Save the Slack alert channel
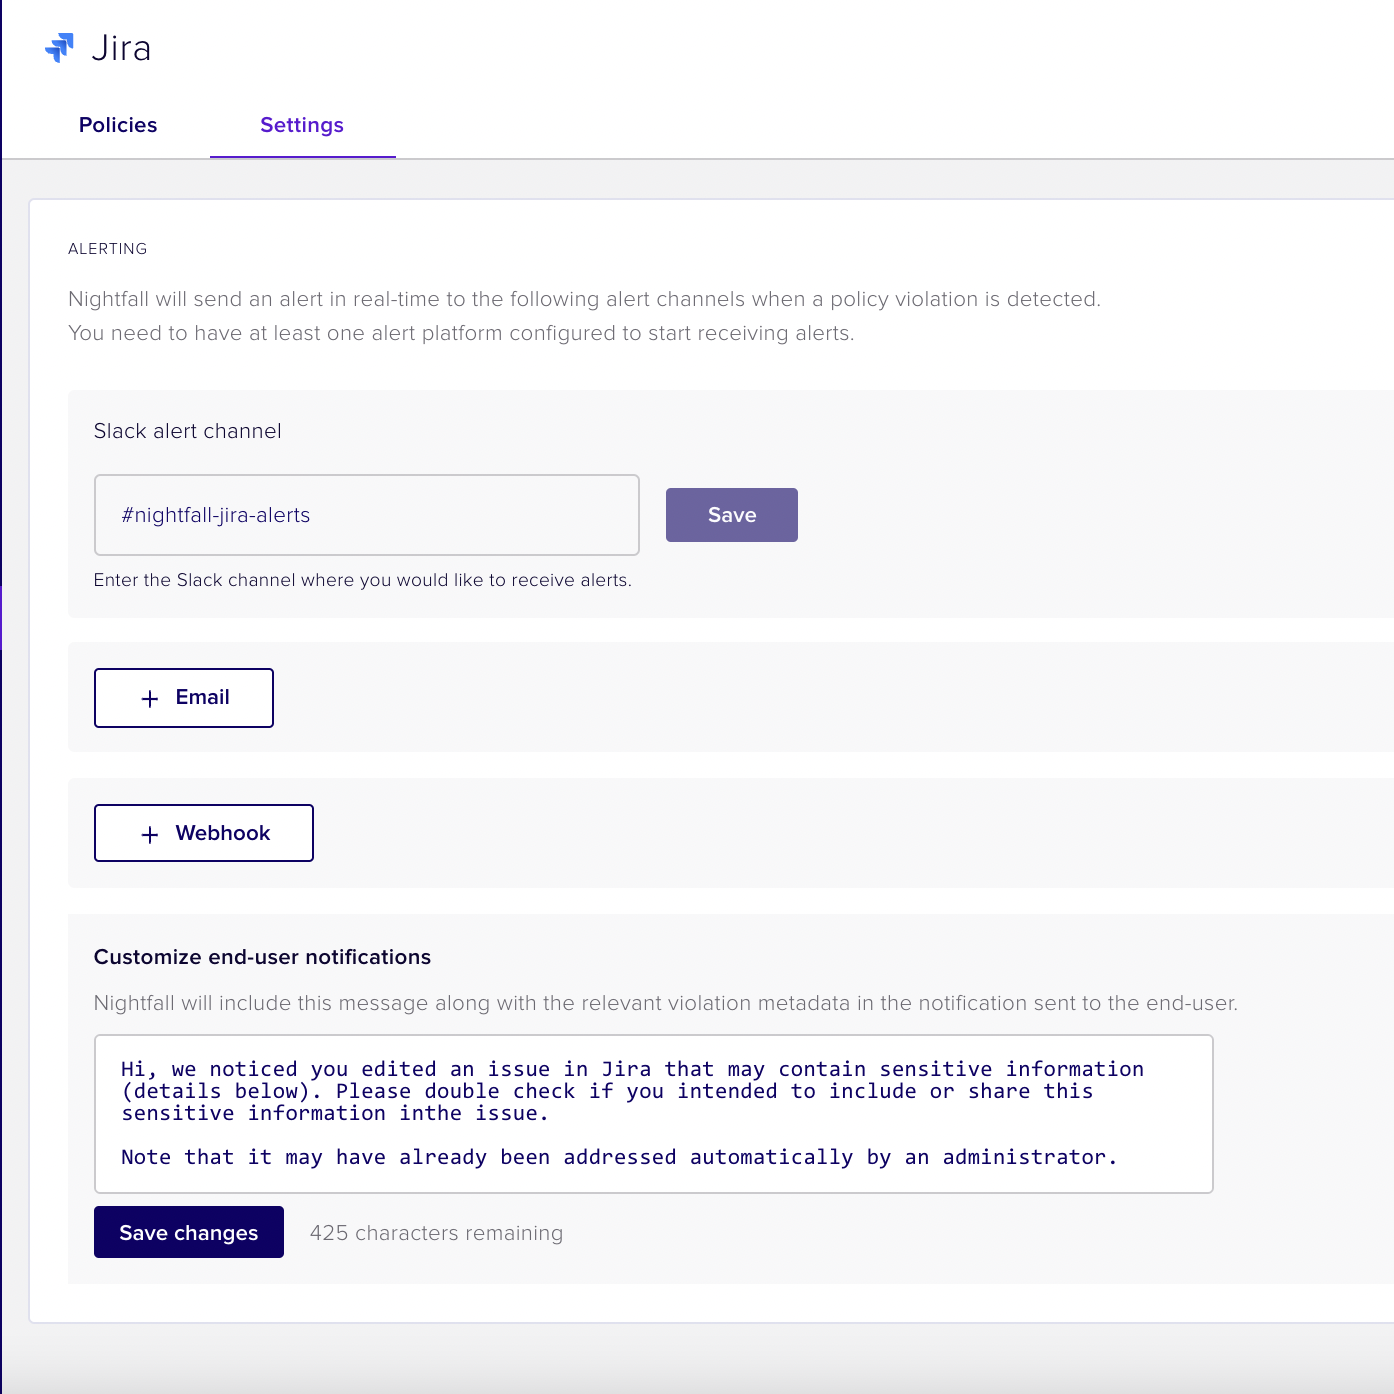Viewport: 1394px width, 1394px height. pyautogui.click(x=732, y=515)
